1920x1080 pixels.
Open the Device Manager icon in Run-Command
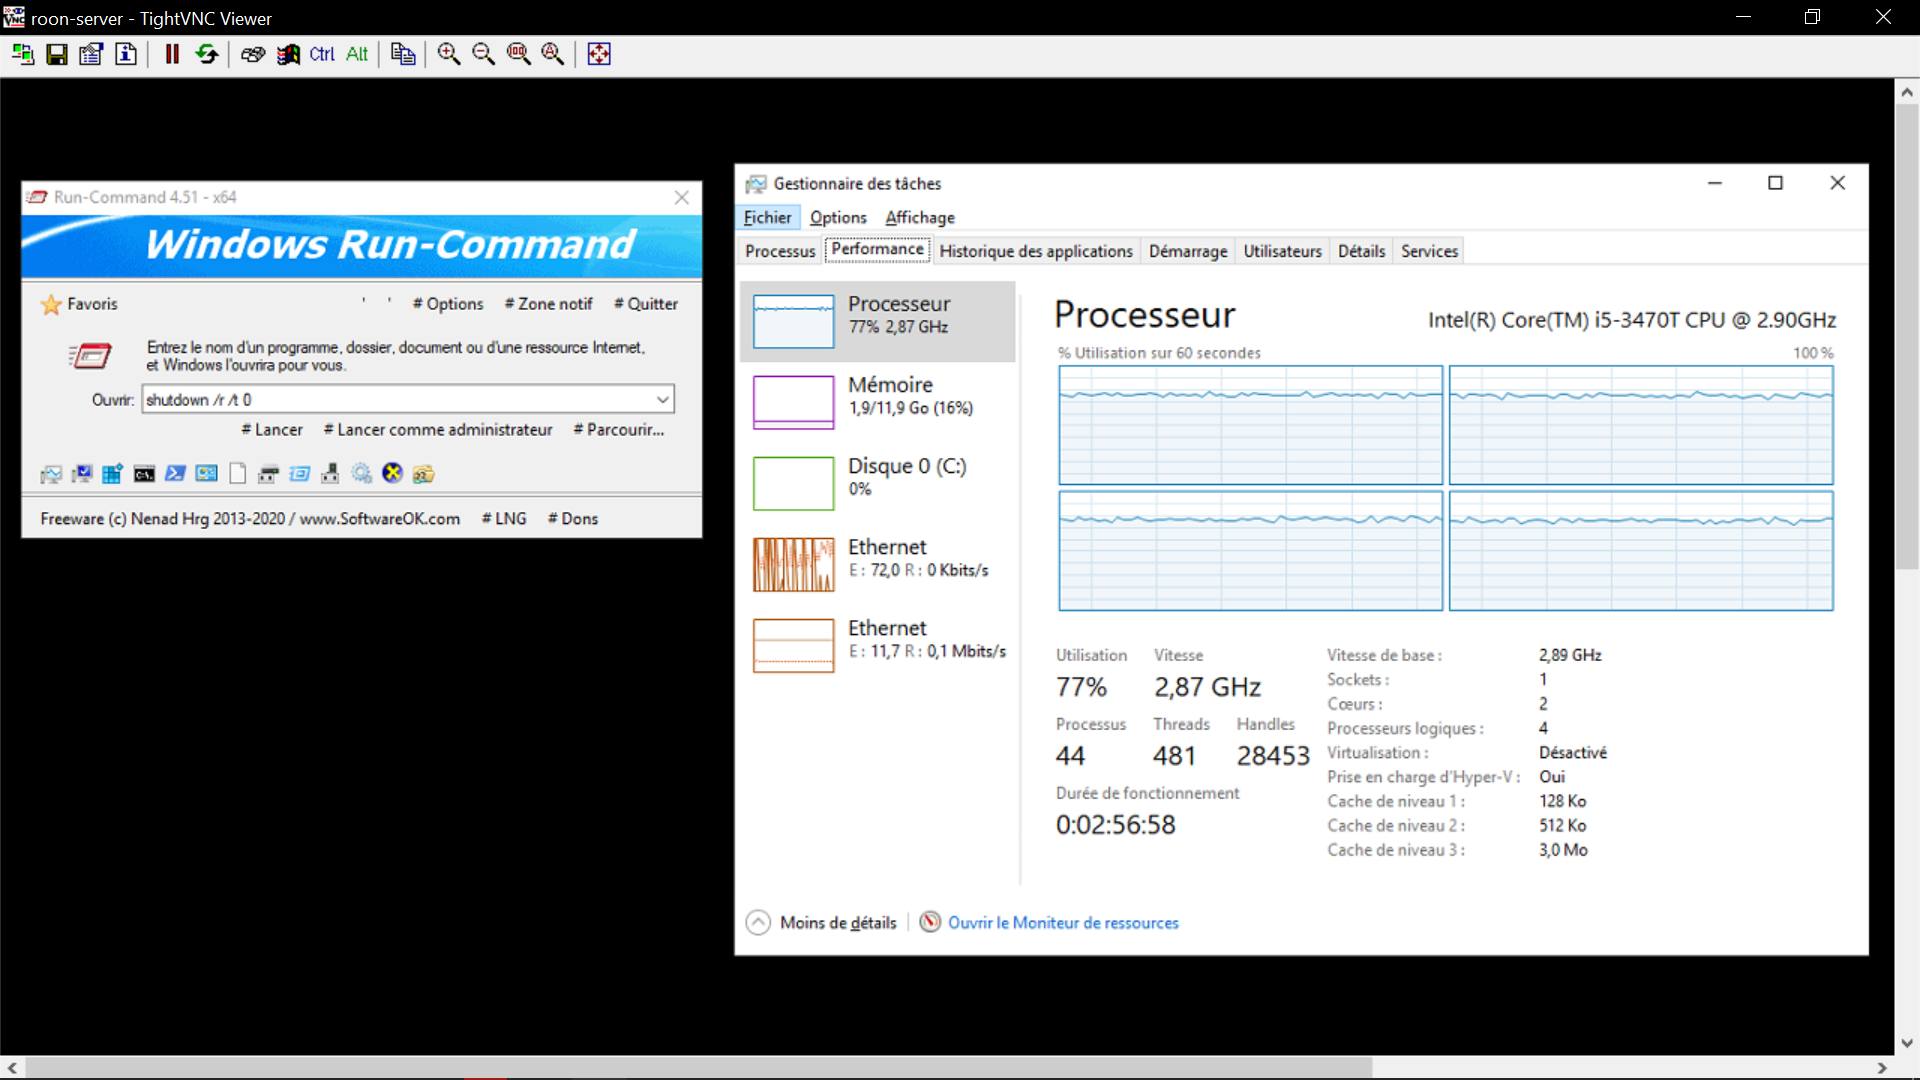[330, 474]
